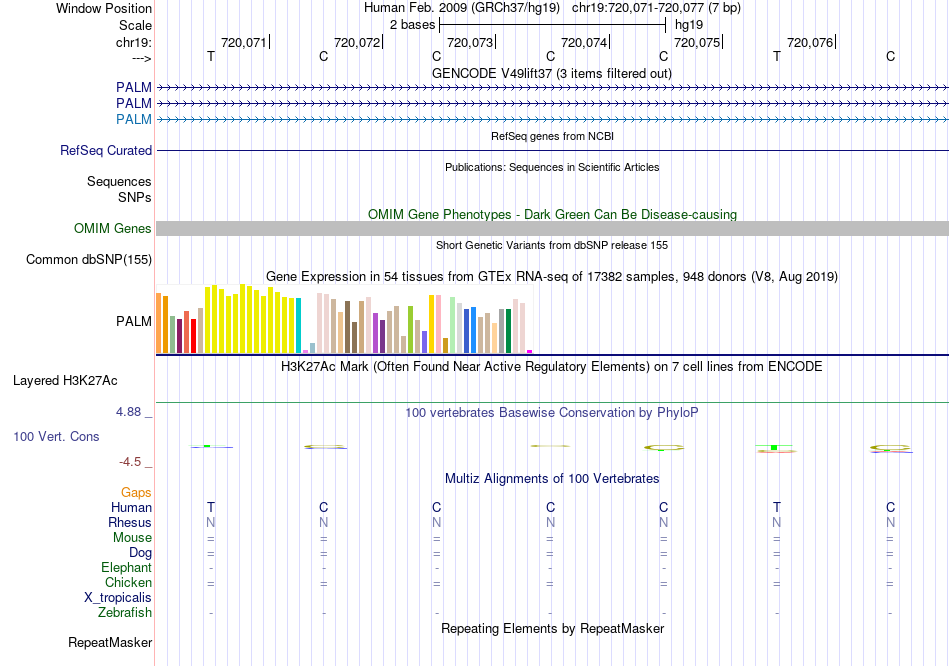Click the H3K27Ac Mark ENCODE track title

click(x=552, y=367)
